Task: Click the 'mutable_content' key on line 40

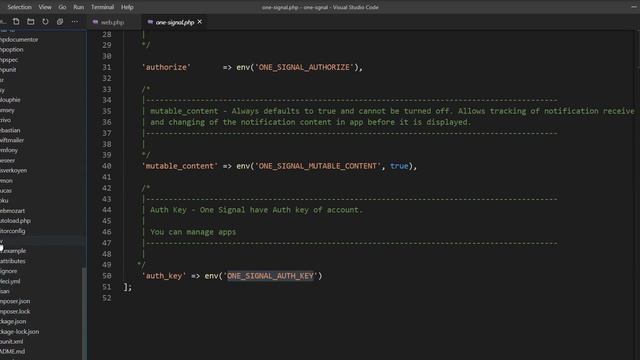Action: (180, 166)
